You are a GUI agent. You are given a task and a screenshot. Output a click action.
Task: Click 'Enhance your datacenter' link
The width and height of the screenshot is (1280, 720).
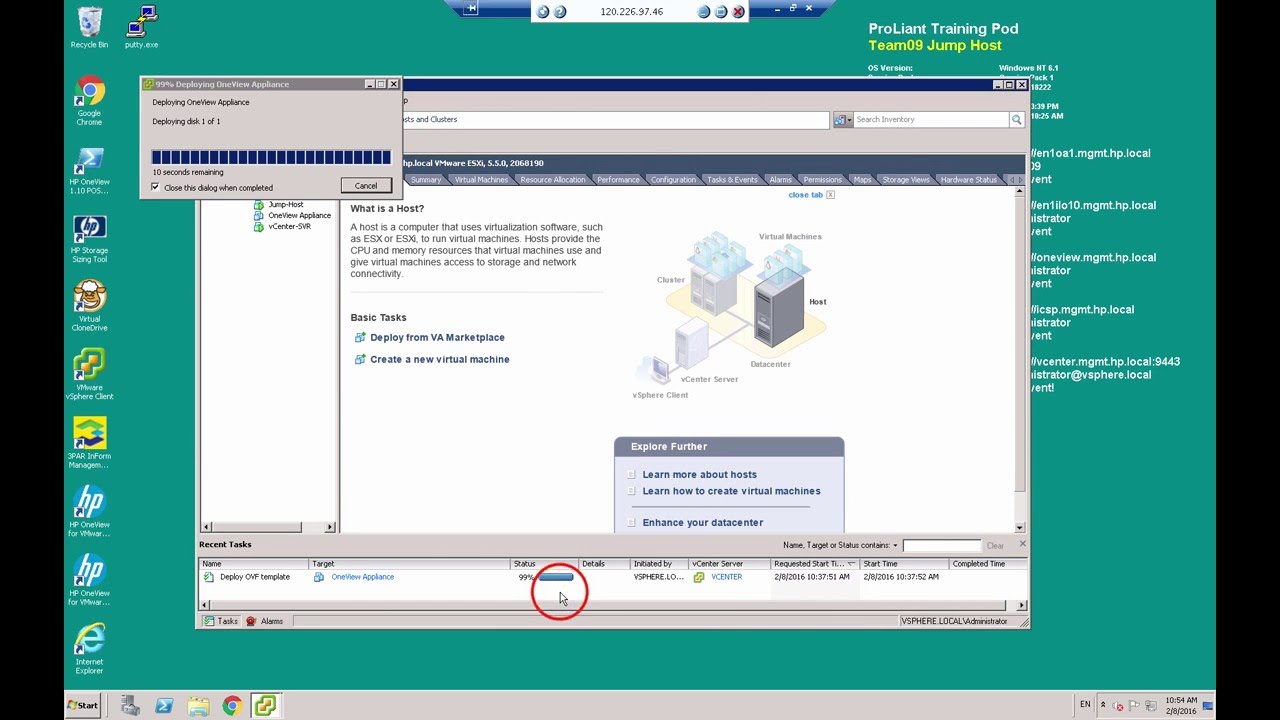(702, 523)
